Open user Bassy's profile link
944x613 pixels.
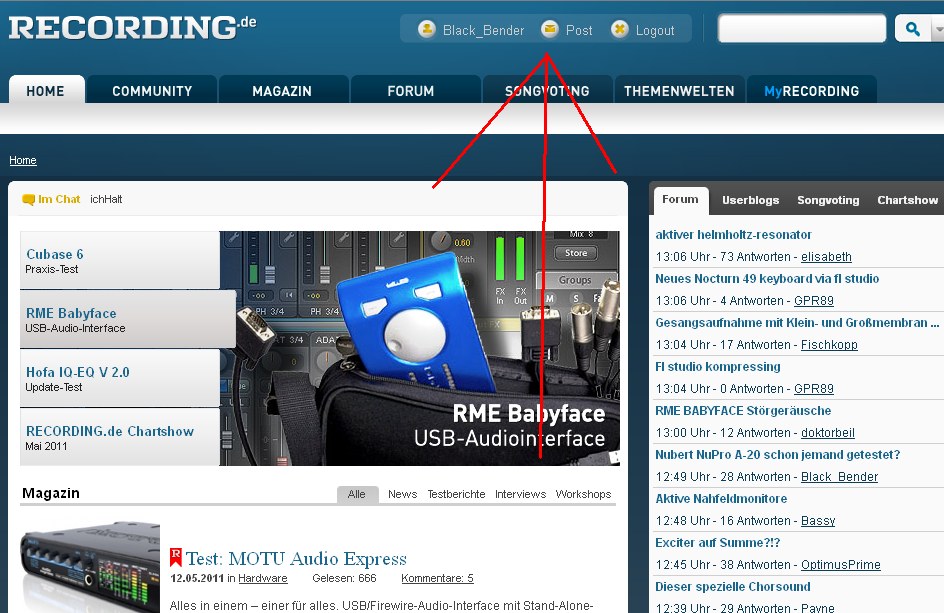(x=818, y=521)
